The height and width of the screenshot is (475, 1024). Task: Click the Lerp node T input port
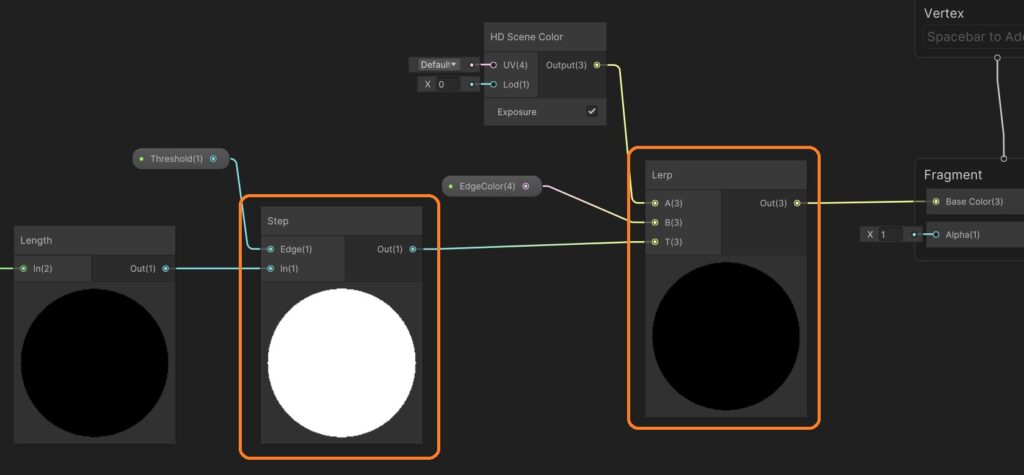(655, 241)
